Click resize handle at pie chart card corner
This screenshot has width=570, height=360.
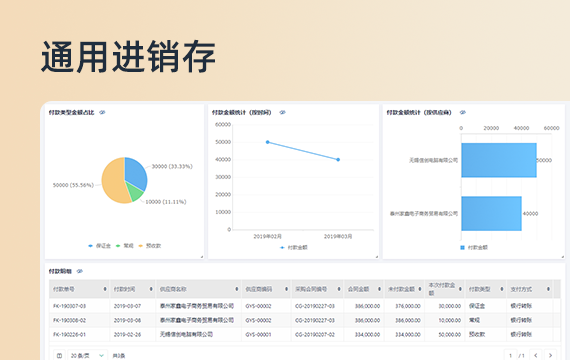point(202,257)
